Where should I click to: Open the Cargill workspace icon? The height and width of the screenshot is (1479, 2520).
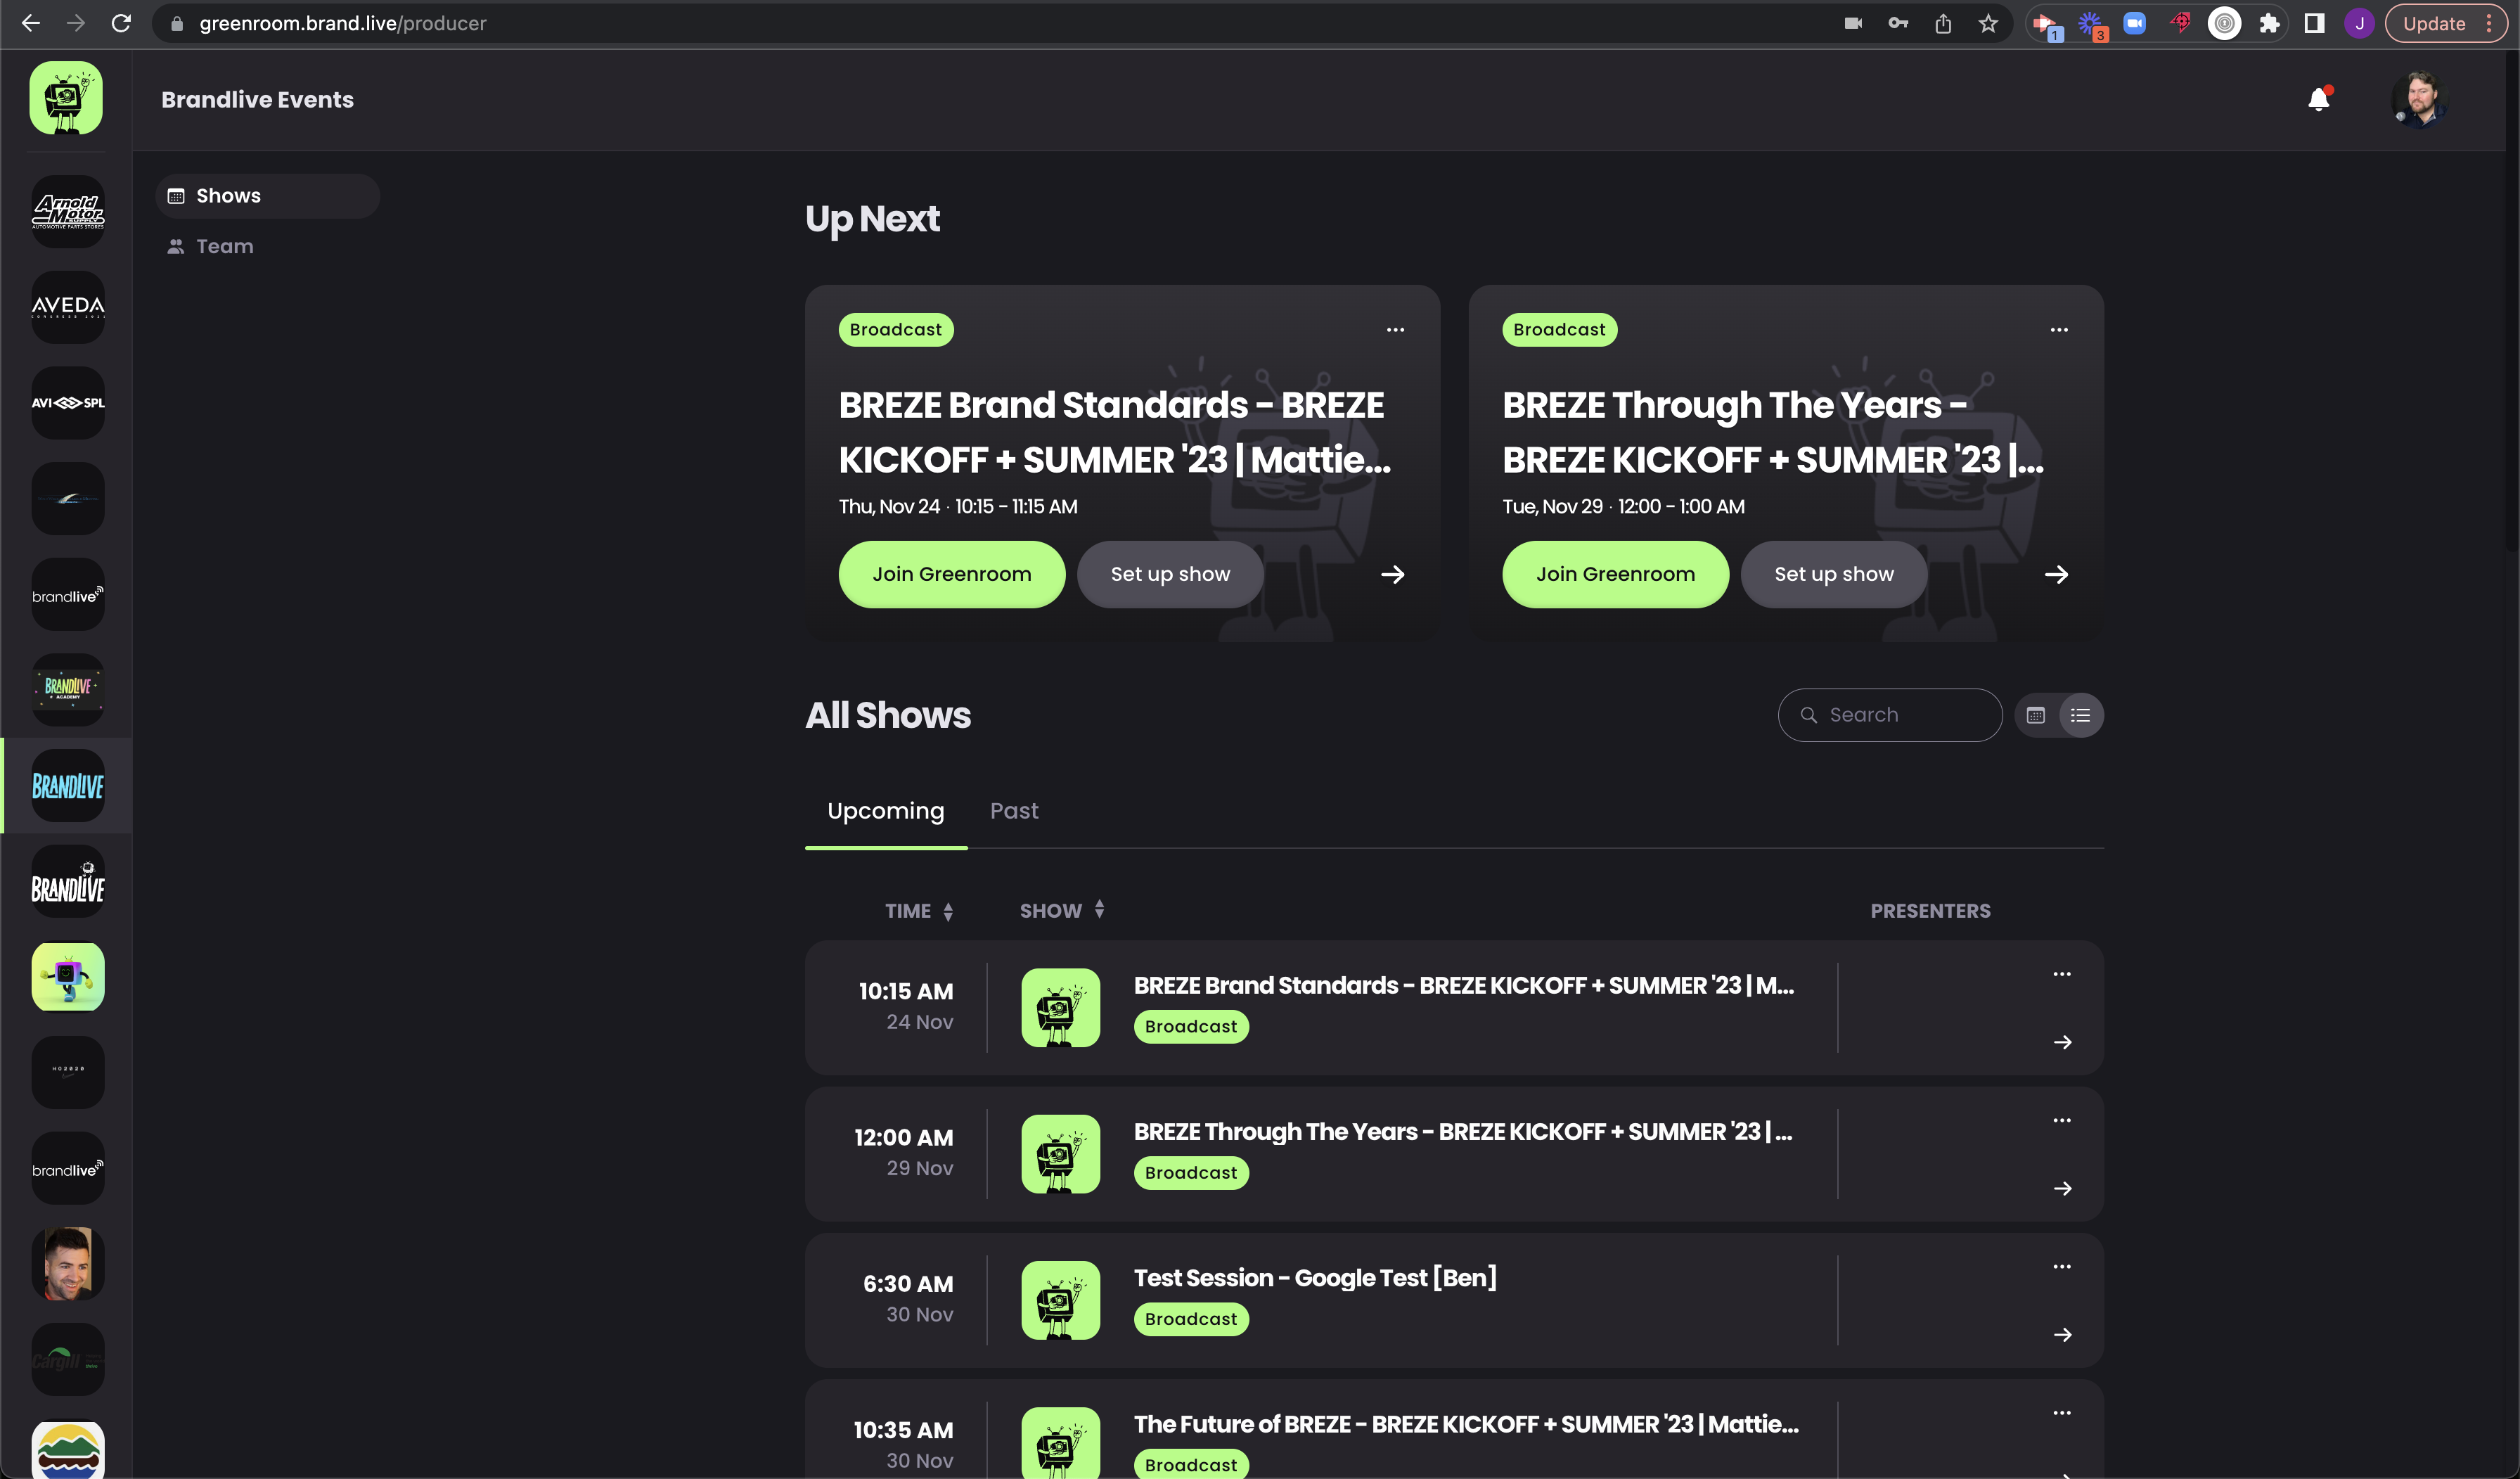[x=67, y=1360]
